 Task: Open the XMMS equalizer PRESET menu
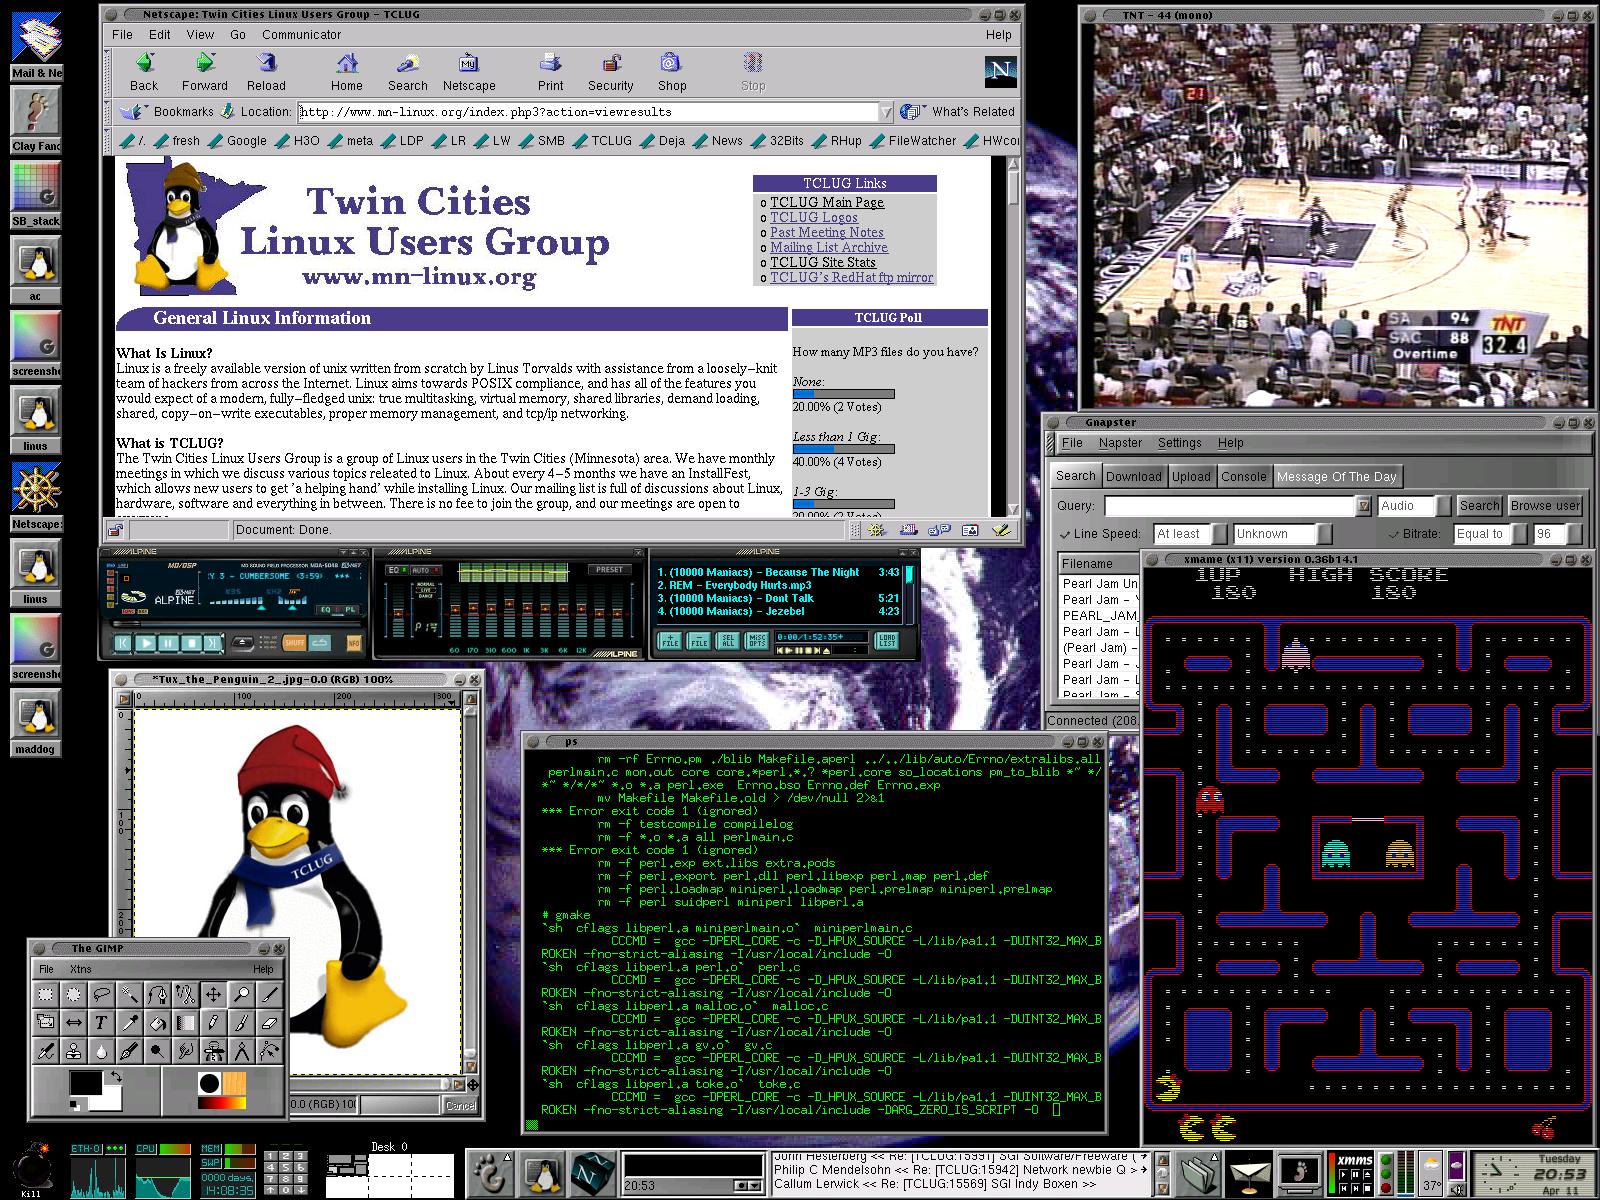[608, 570]
